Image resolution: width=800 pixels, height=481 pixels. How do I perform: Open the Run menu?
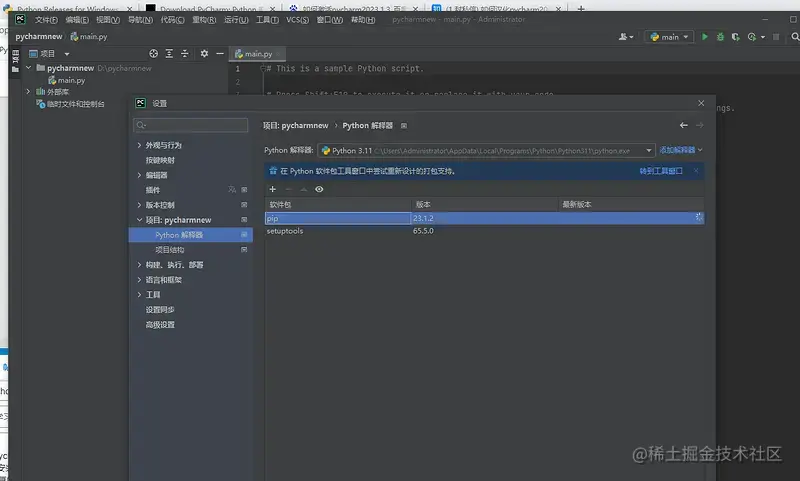236,19
